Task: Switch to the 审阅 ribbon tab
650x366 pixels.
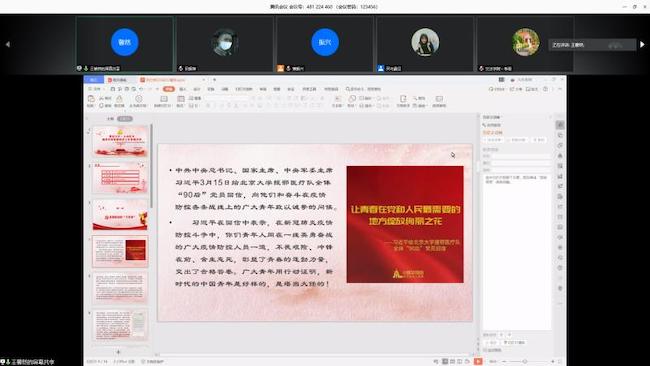Action: pyautogui.click(x=263, y=89)
